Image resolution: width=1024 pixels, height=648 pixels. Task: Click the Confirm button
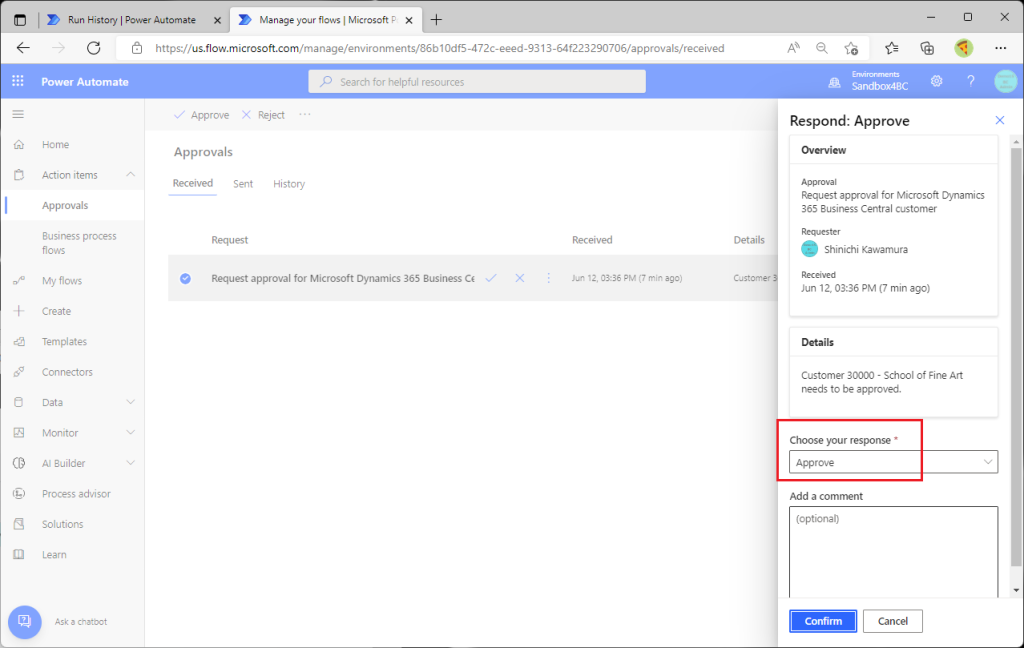point(823,621)
